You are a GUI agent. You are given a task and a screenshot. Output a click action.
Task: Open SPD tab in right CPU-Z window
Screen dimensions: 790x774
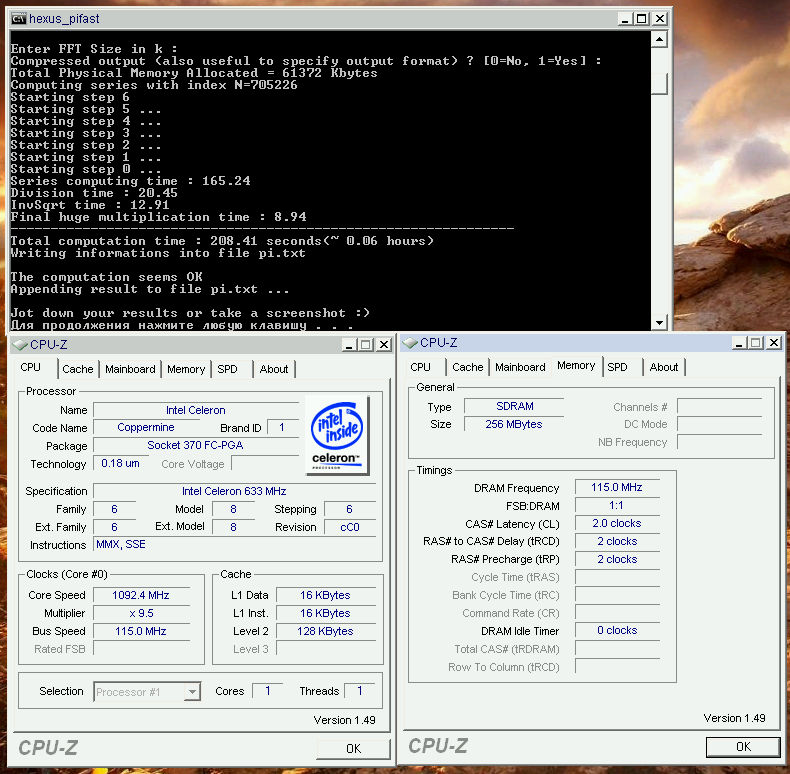[x=617, y=367]
